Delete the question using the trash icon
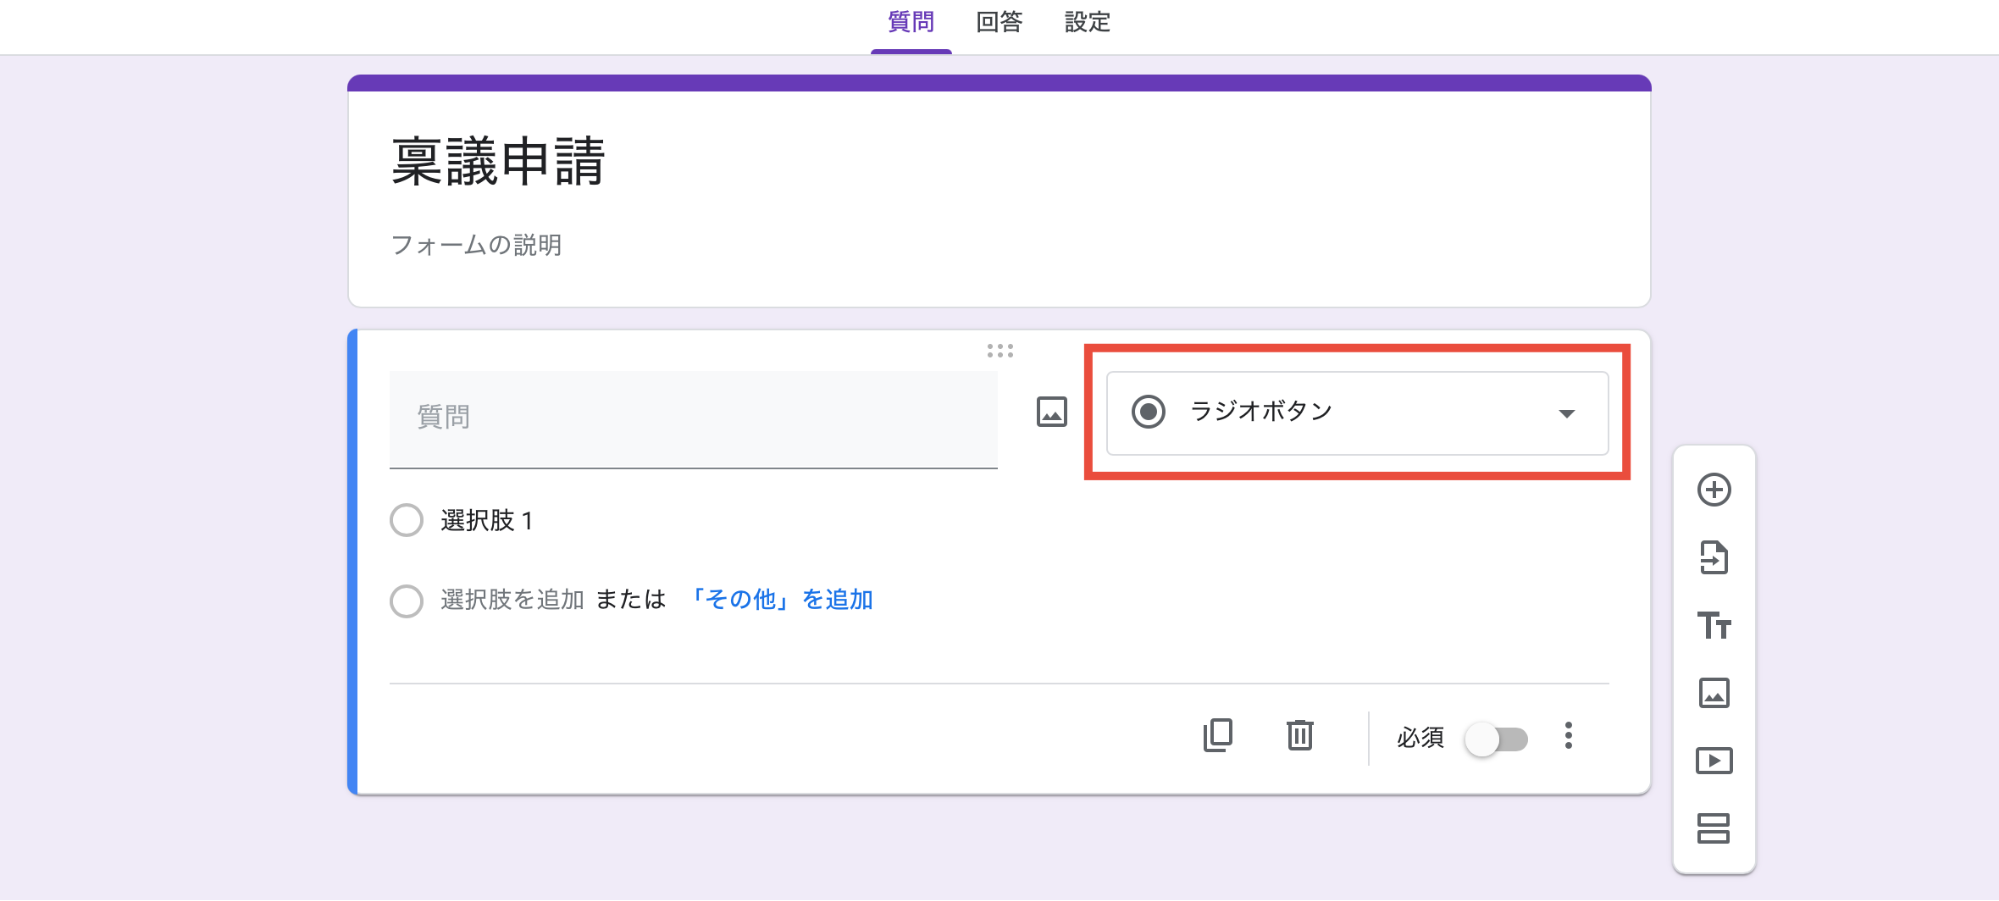Screen dimensions: 1999x901 click(1300, 736)
